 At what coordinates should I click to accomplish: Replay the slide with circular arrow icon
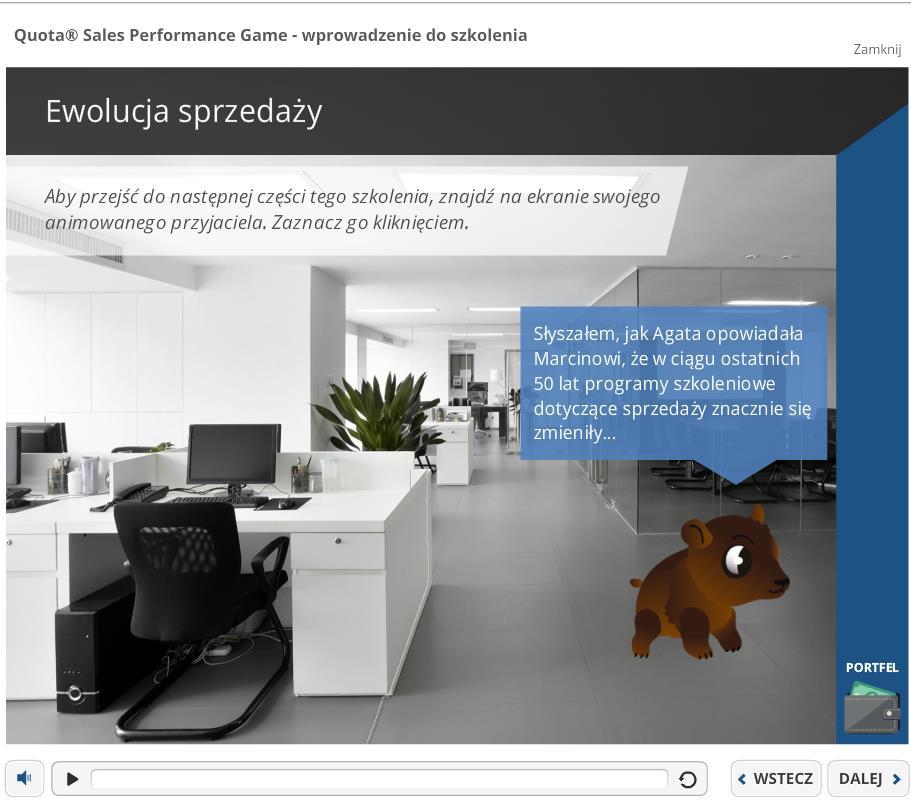coord(687,779)
